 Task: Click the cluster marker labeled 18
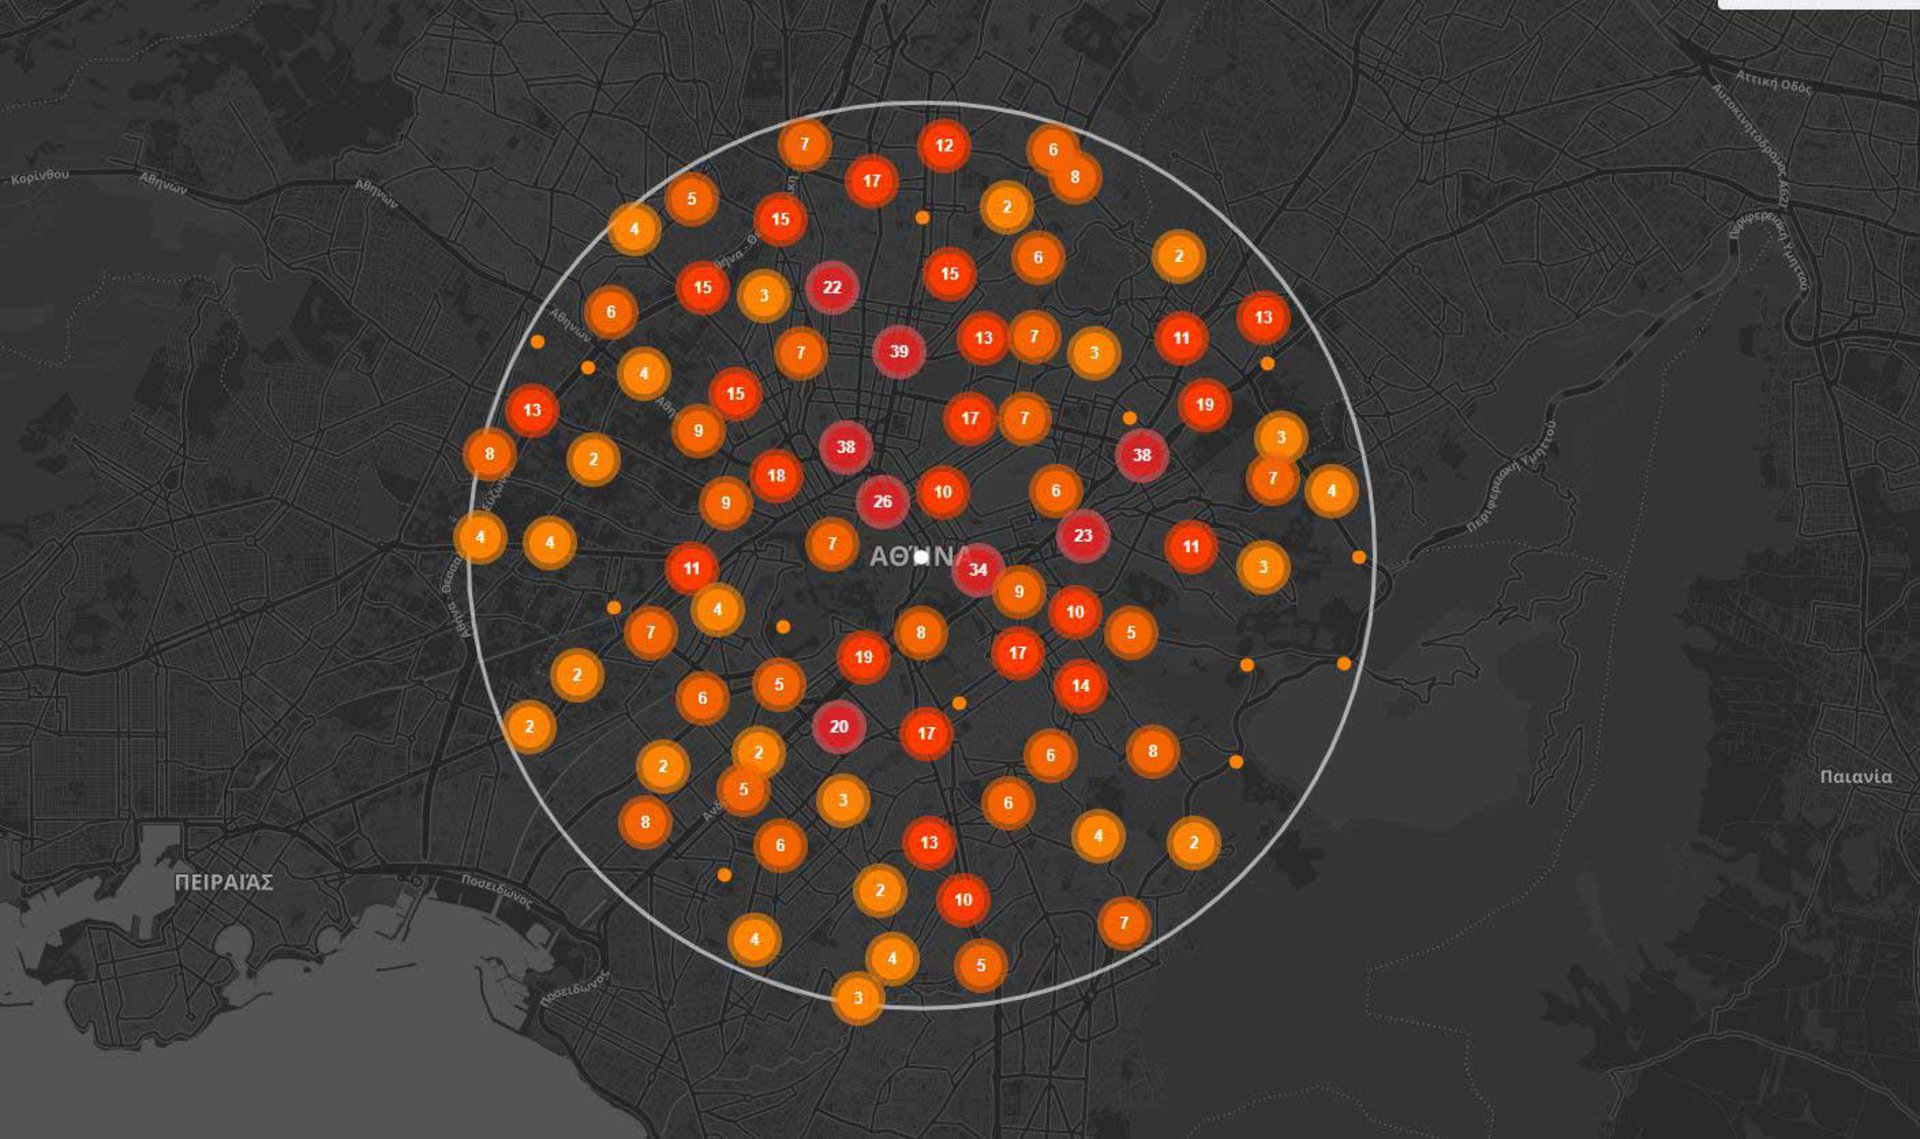(x=777, y=475)
